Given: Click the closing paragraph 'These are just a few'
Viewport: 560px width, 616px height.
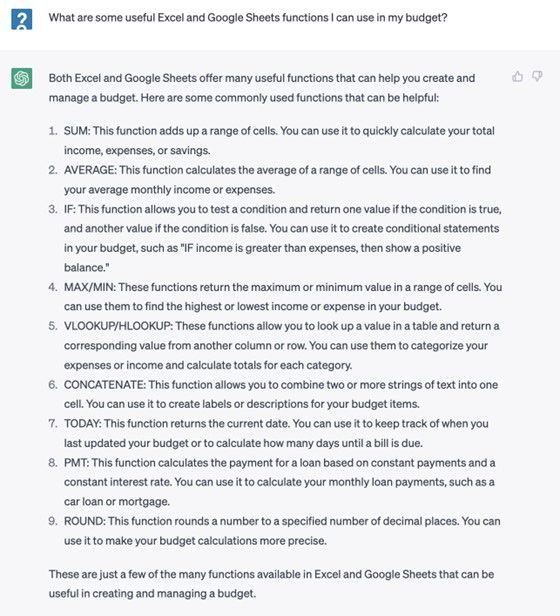Looking at the screenshot, I should coord(271,583).
